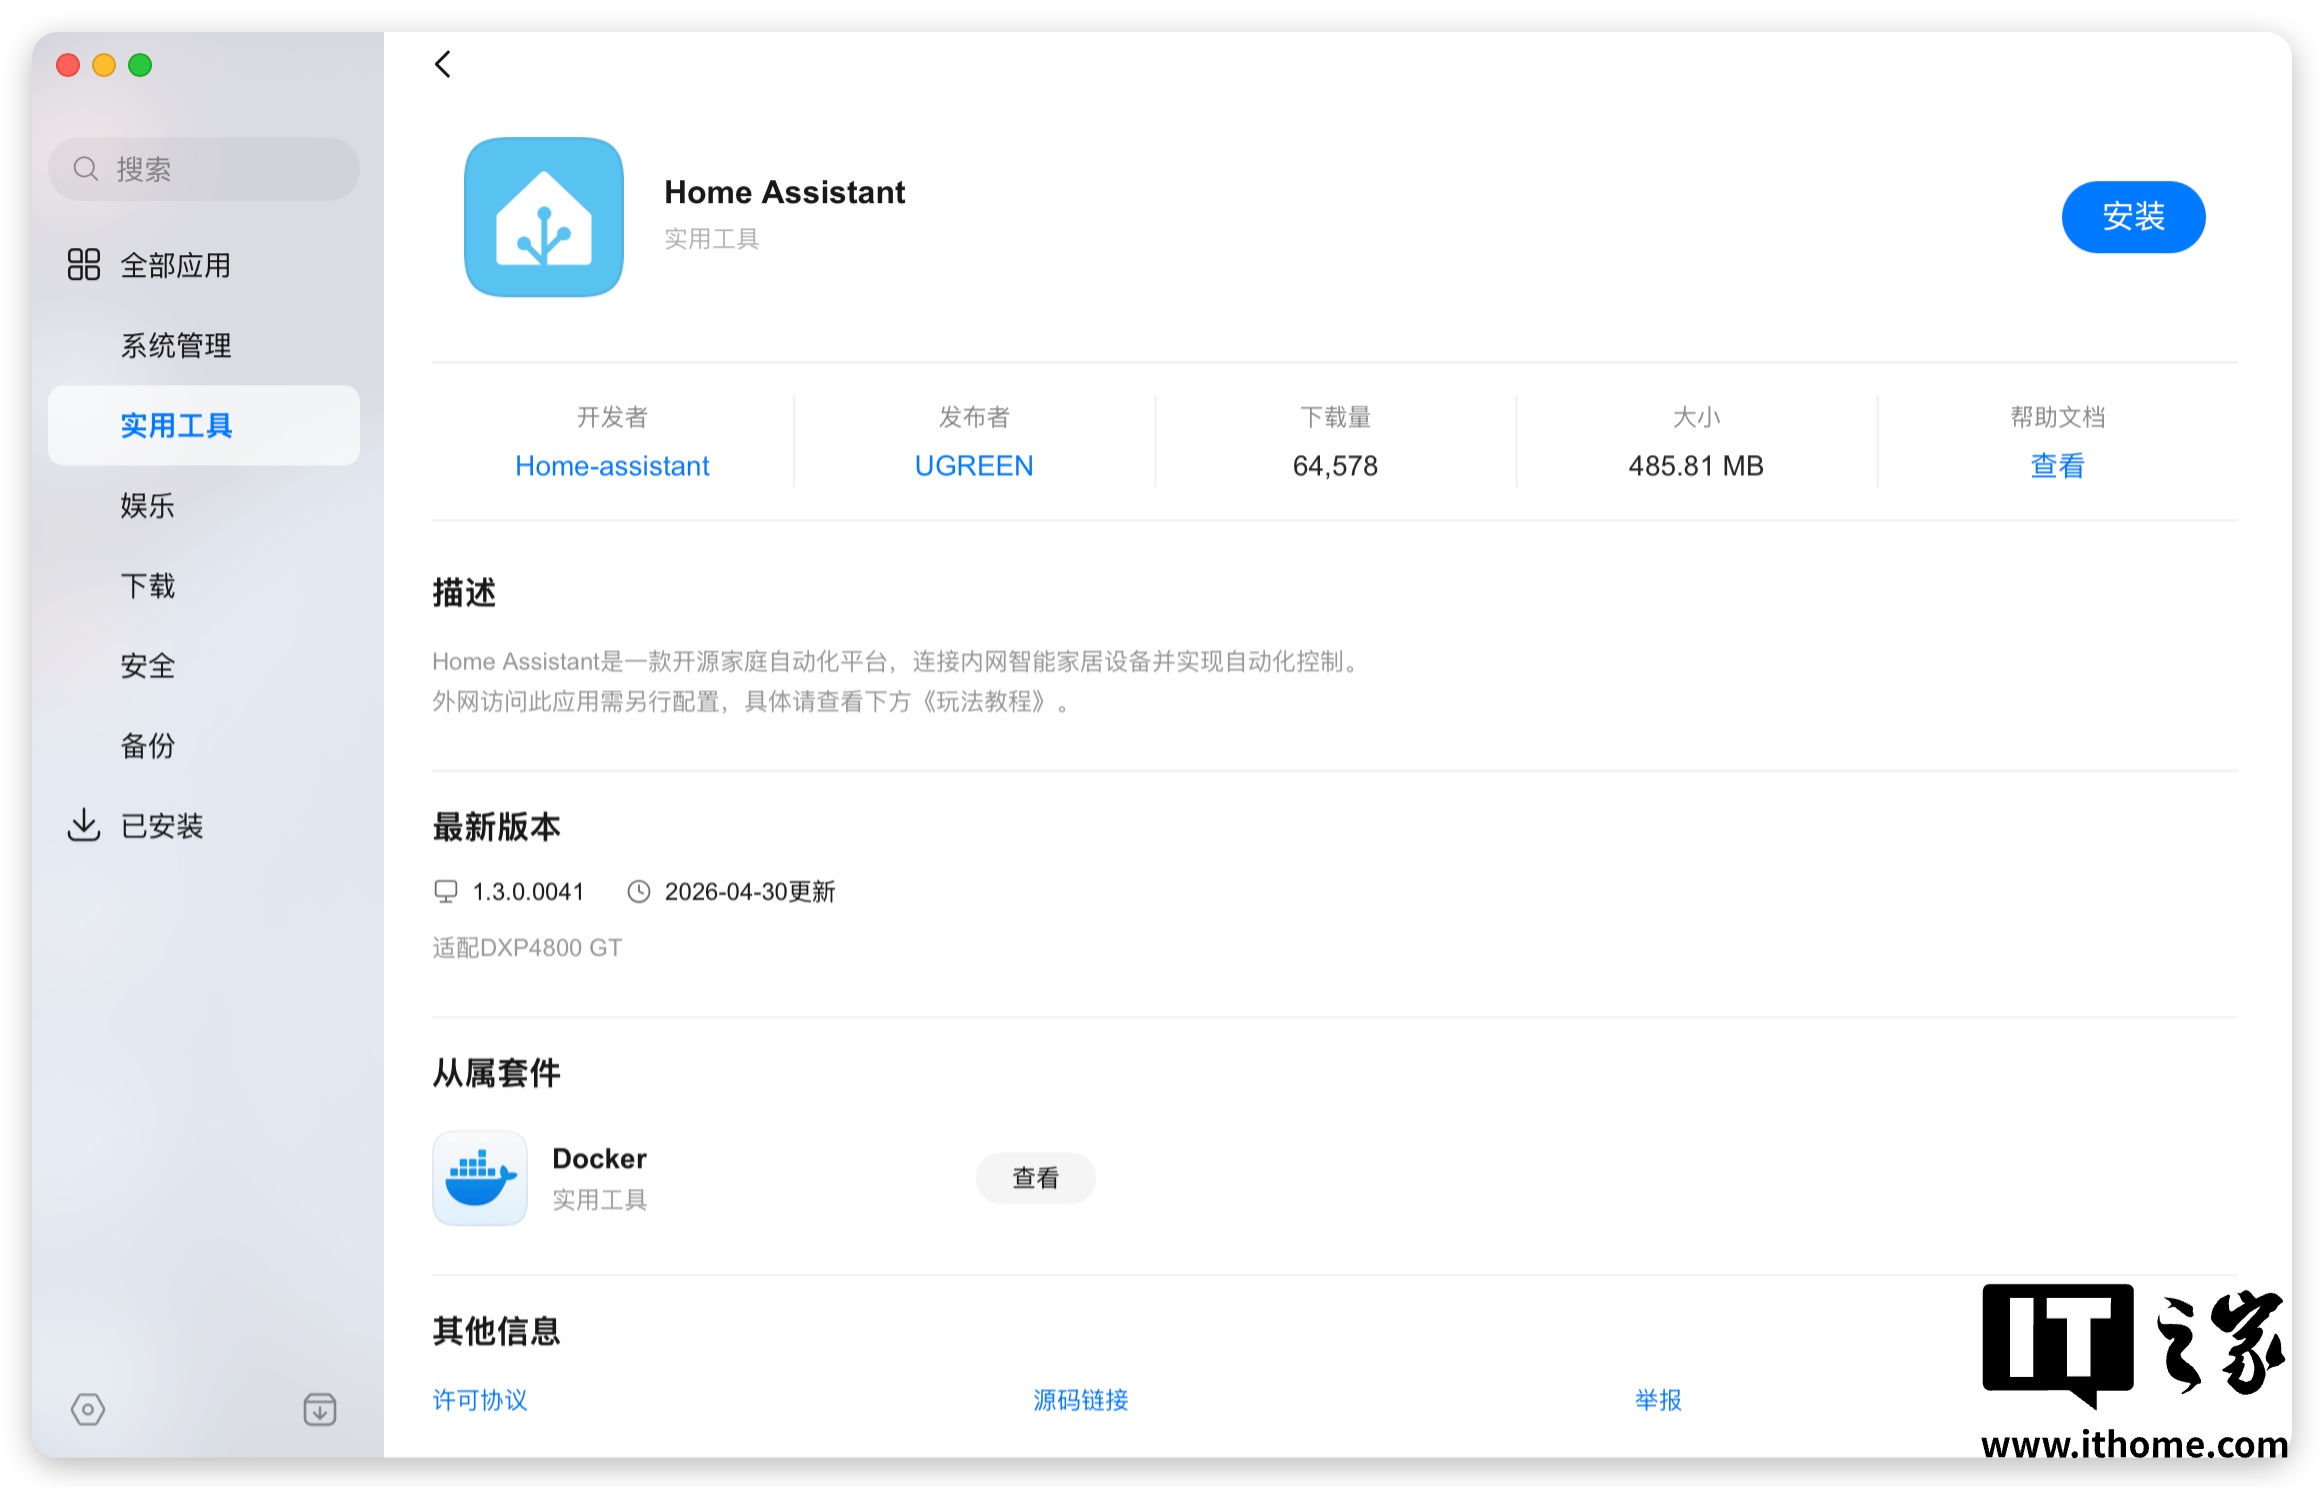Go back with the left arrow icon
Viewport: 2324px width, 1487px height.
pyautogui.click(x=443, y=65)
